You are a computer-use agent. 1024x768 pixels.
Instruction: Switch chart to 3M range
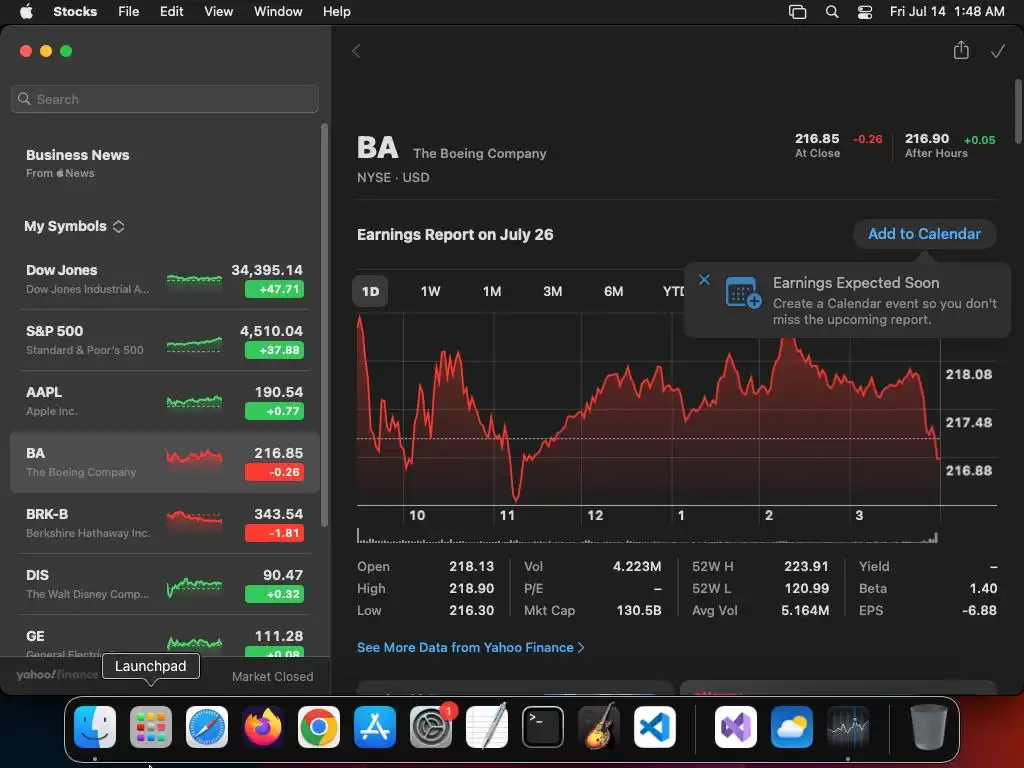point(552,291)
